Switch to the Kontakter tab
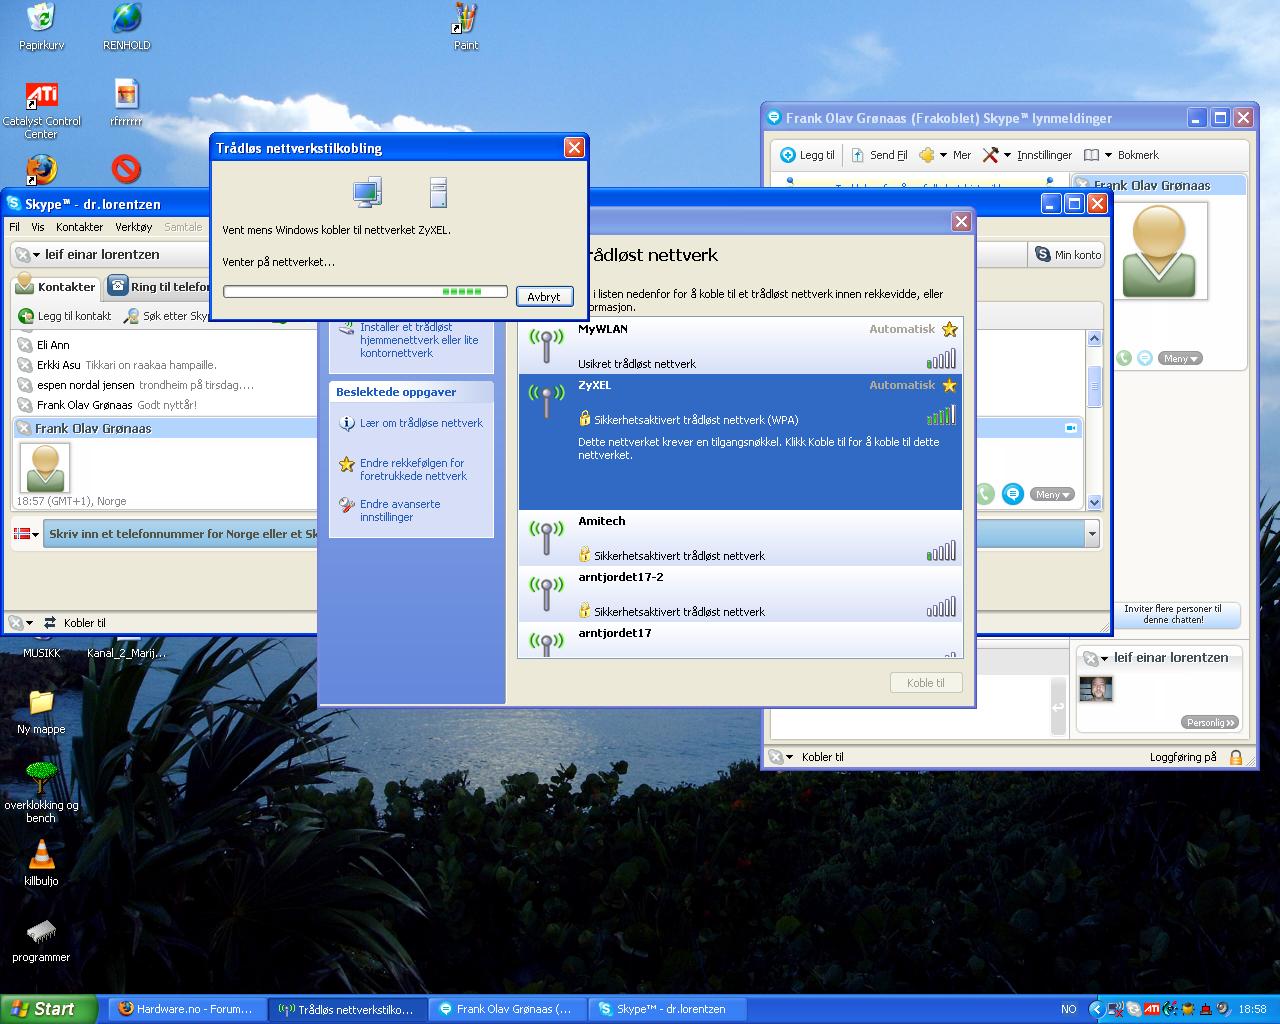This screenshot has height=1024, width=1280. [57, 287]
